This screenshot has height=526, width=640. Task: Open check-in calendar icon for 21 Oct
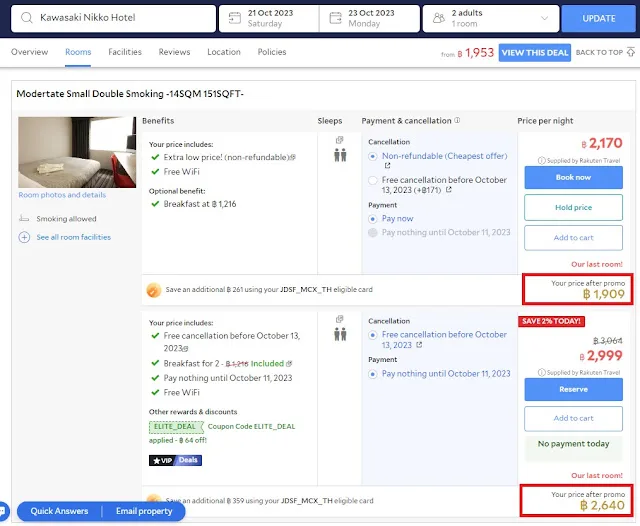tap(235, 18)
